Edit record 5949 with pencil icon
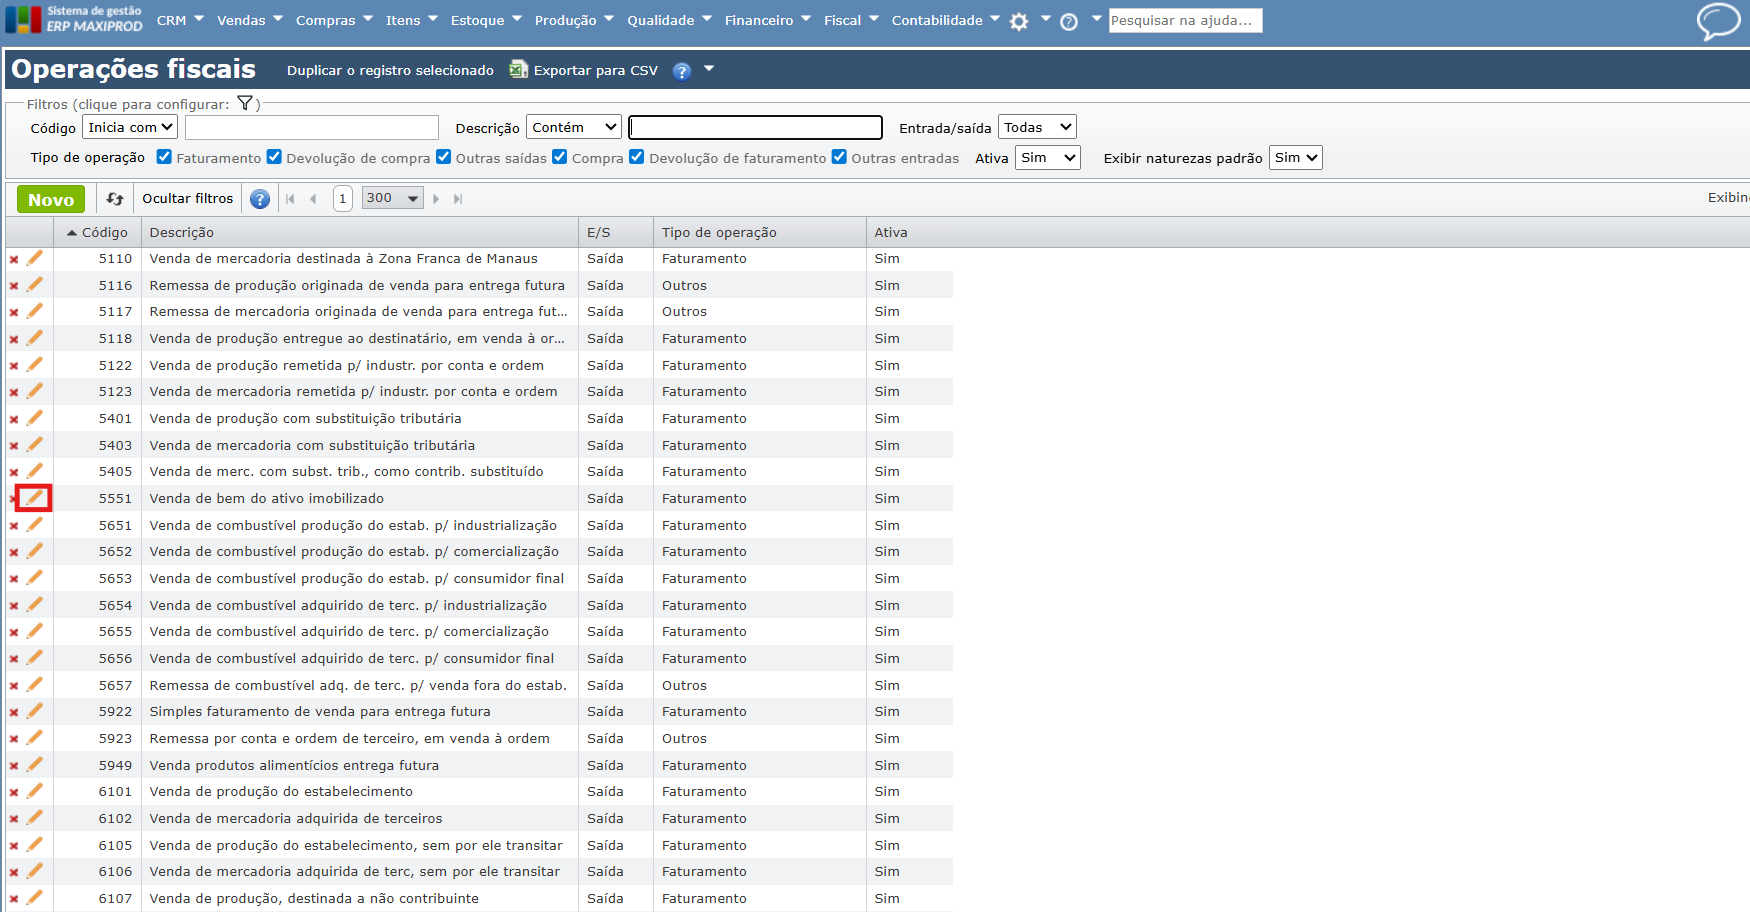The width and height of the screenshot is (1750, 912). [35, 765]
